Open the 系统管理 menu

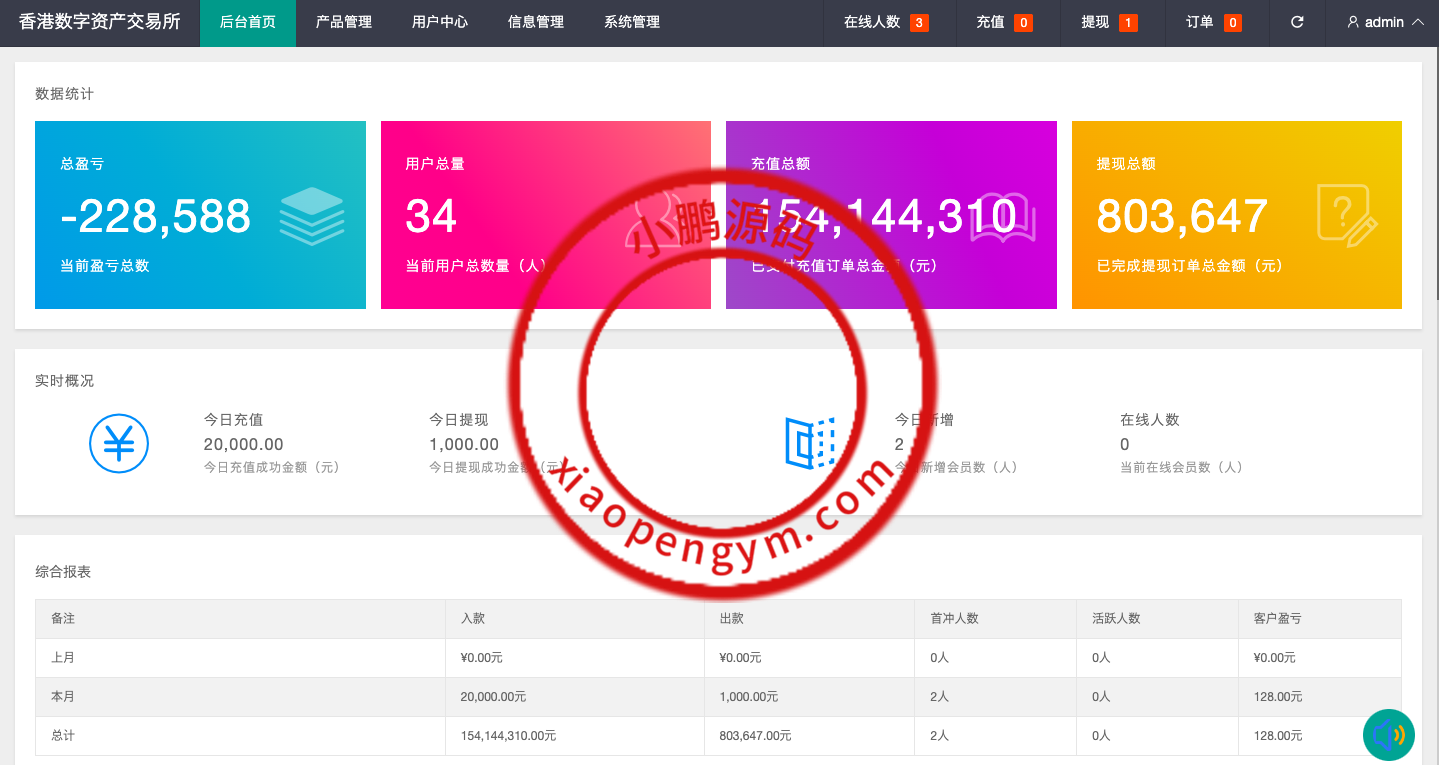pos(632,22)
